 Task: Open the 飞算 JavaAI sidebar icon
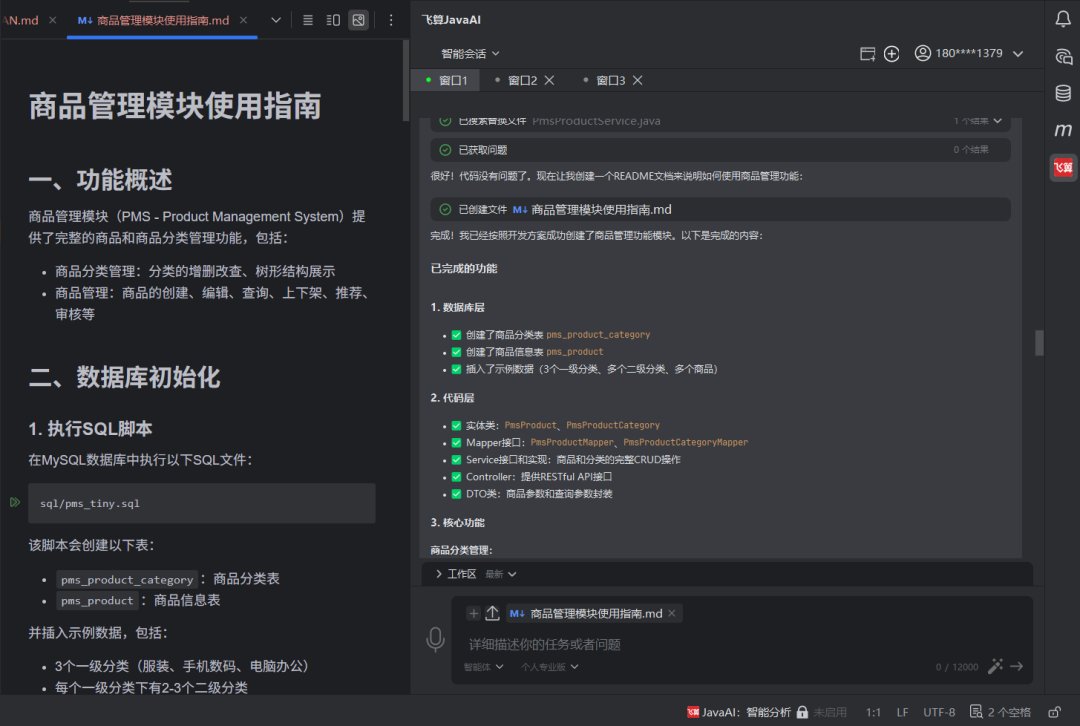1063,167
